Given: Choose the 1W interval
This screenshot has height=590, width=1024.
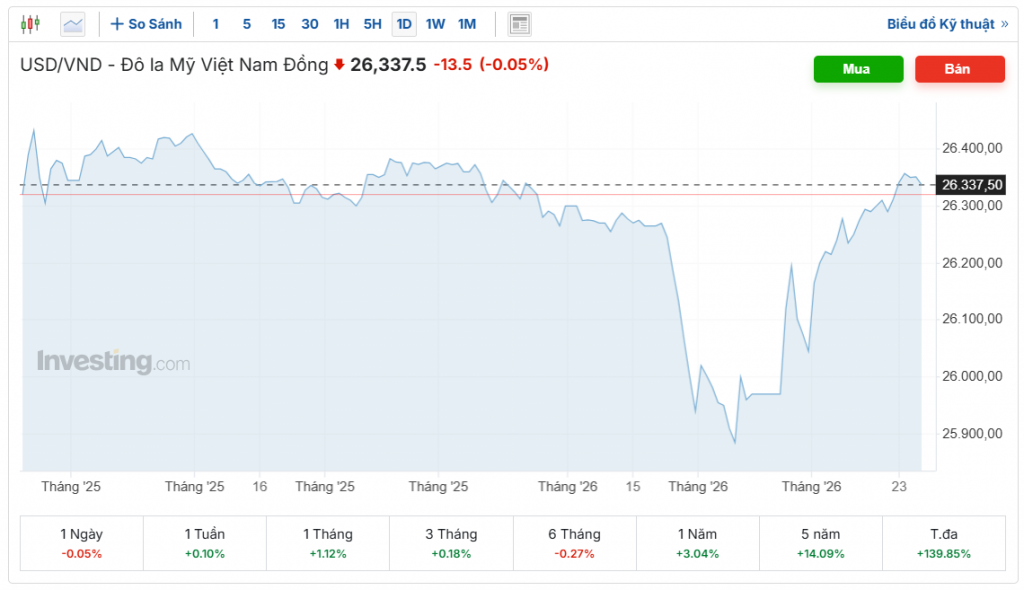Looking at the screenshot, I should pos(435,24).
